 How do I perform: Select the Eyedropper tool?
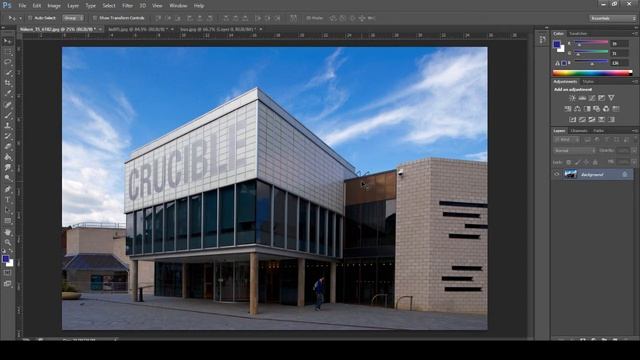[7, 94]
